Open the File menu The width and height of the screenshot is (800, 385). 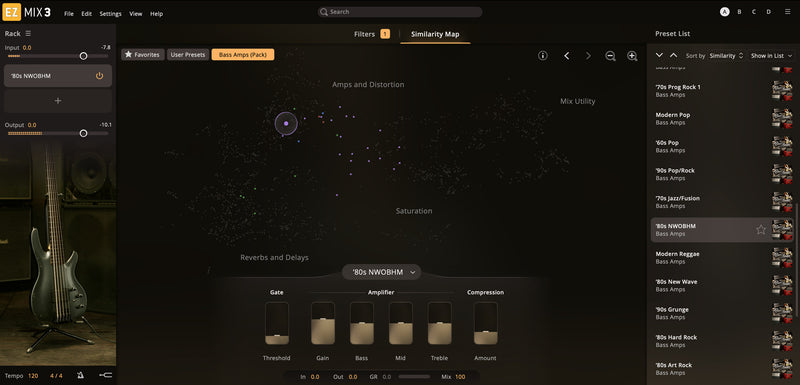coord(69,14)
